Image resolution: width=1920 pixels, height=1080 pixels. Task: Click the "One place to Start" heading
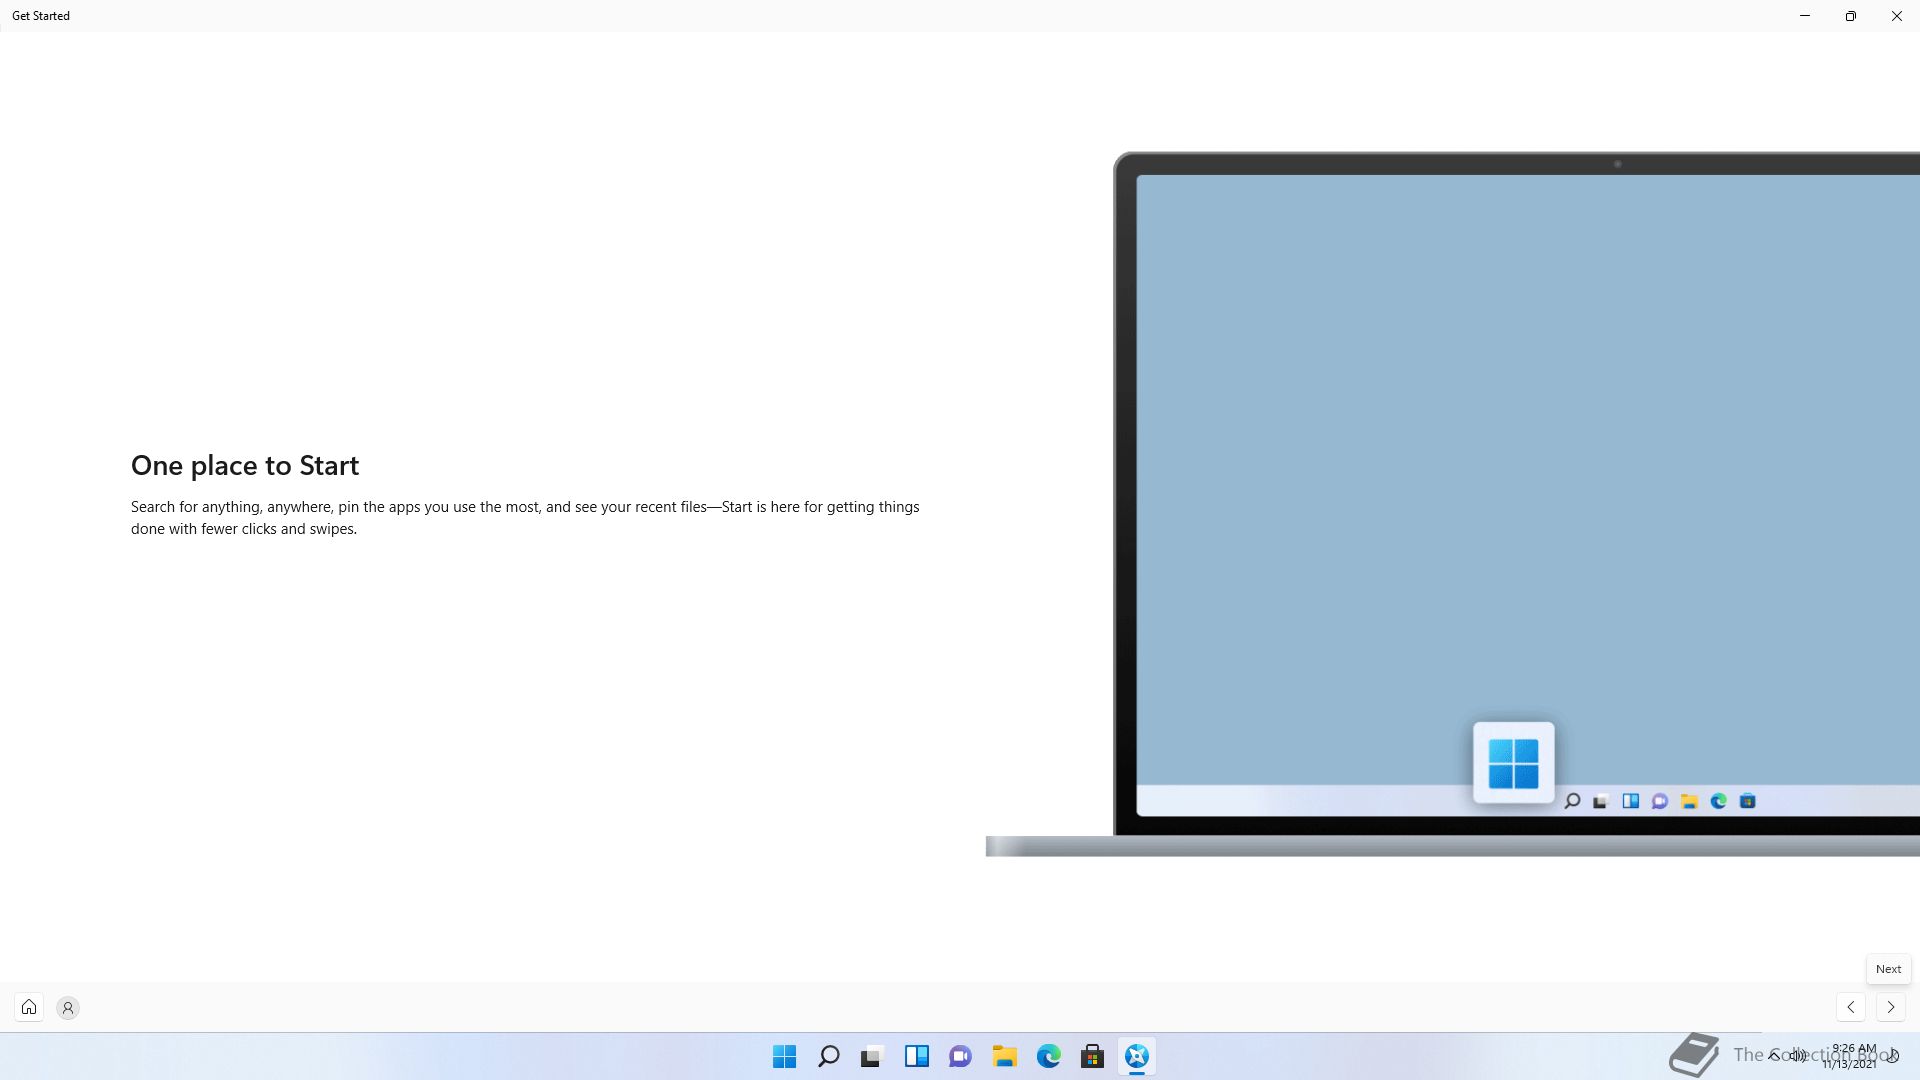[245, 465]
